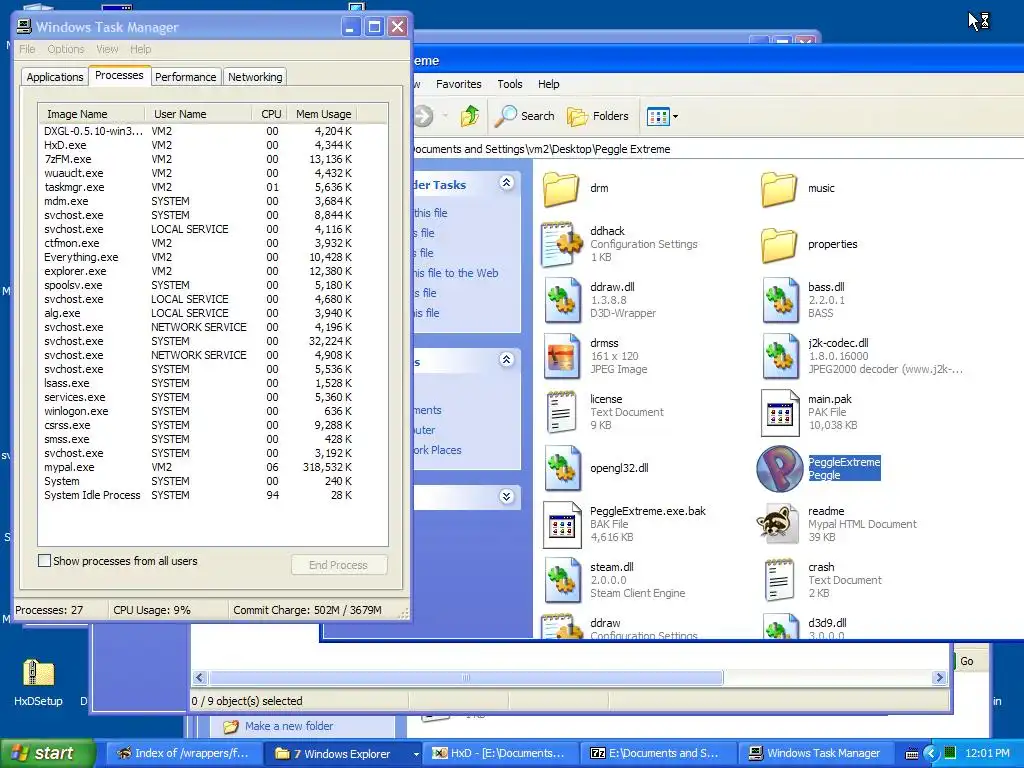
Task: Sort processes by Mem Usage column
Action: coord(323,114)
